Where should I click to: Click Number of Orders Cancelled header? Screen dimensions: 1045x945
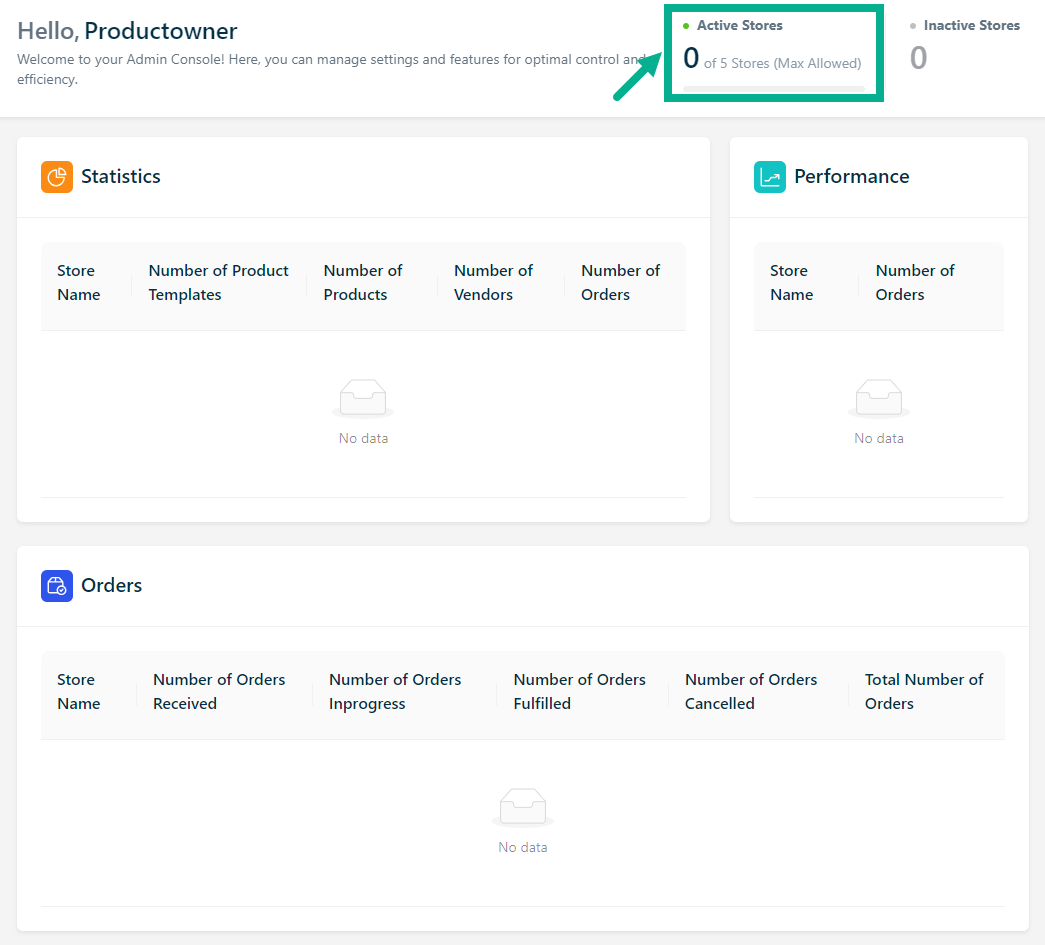pos(750,692)
